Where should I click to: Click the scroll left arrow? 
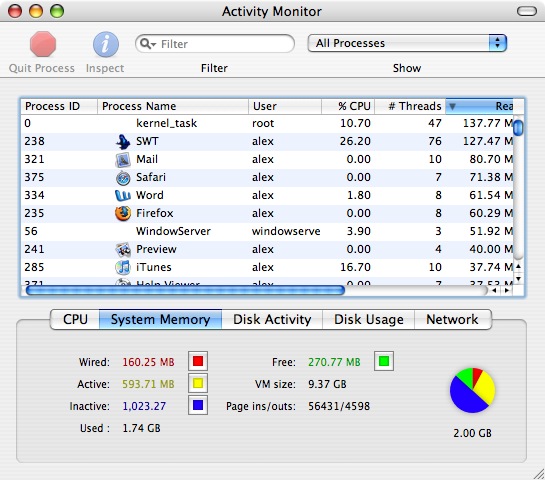tap(494, 290)
